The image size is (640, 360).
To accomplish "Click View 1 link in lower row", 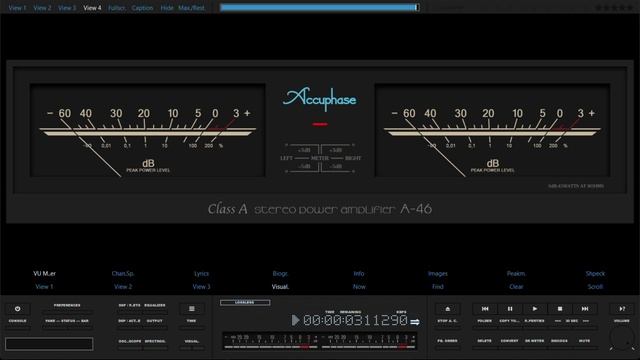I will 44,287.
